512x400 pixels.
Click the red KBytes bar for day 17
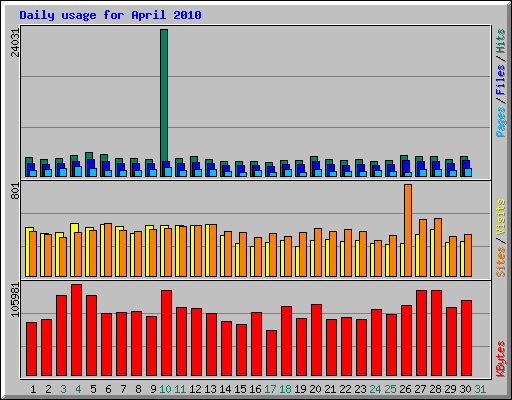(x=271, y=353)
